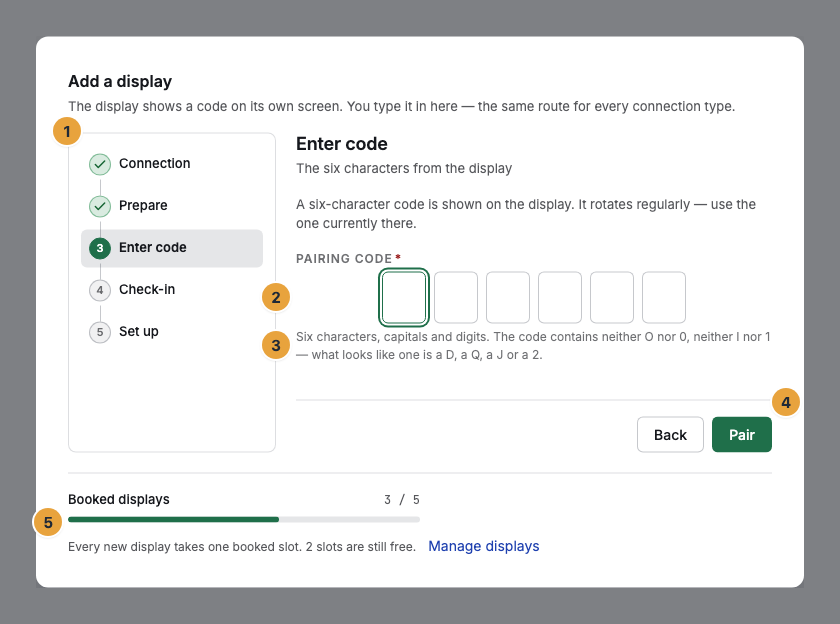The width and height of the screenshot is (840, 624).
Task: Focus the fourth pairing code box
Action: click(560, 297)
